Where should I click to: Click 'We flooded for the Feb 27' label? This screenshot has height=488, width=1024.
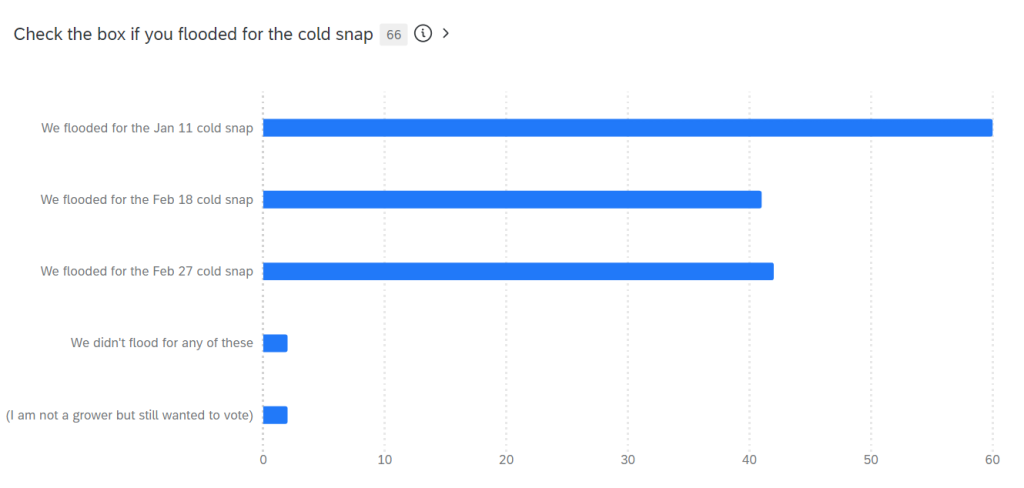click(x=147, y=271)
